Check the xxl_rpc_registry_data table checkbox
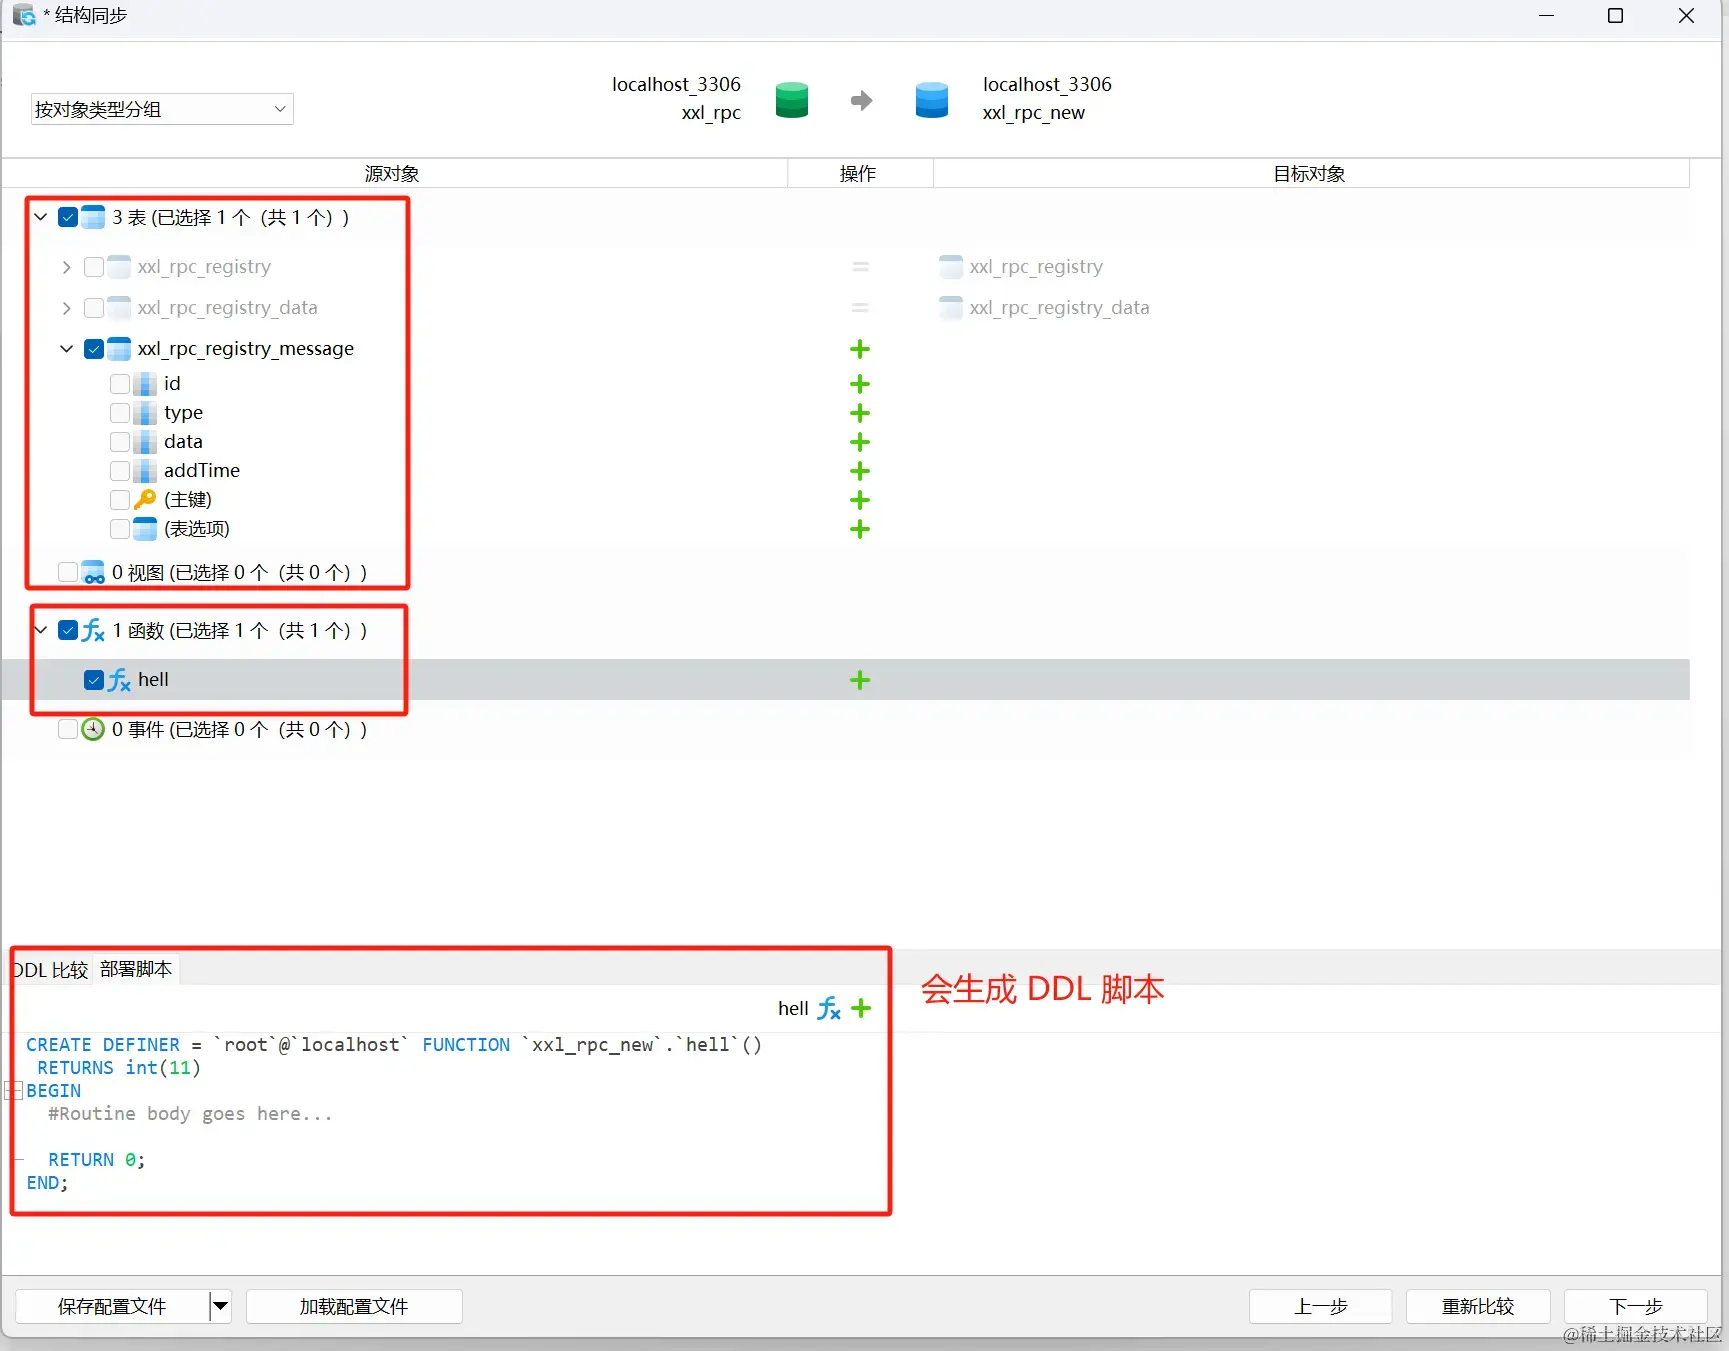The width and height of the screenshot is (1729, 1351). coord(94,308)
